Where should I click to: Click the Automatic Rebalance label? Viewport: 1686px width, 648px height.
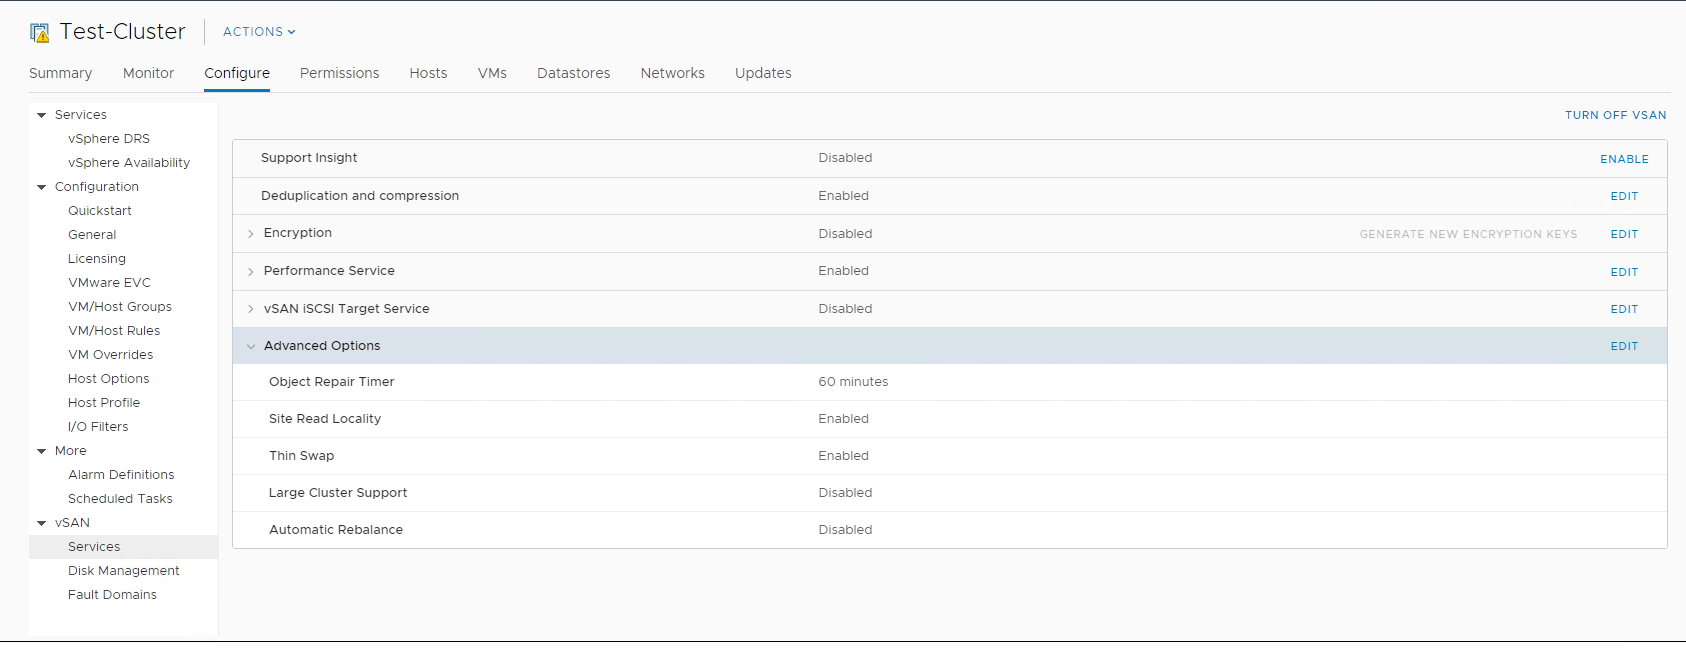[x=336, y=530]
